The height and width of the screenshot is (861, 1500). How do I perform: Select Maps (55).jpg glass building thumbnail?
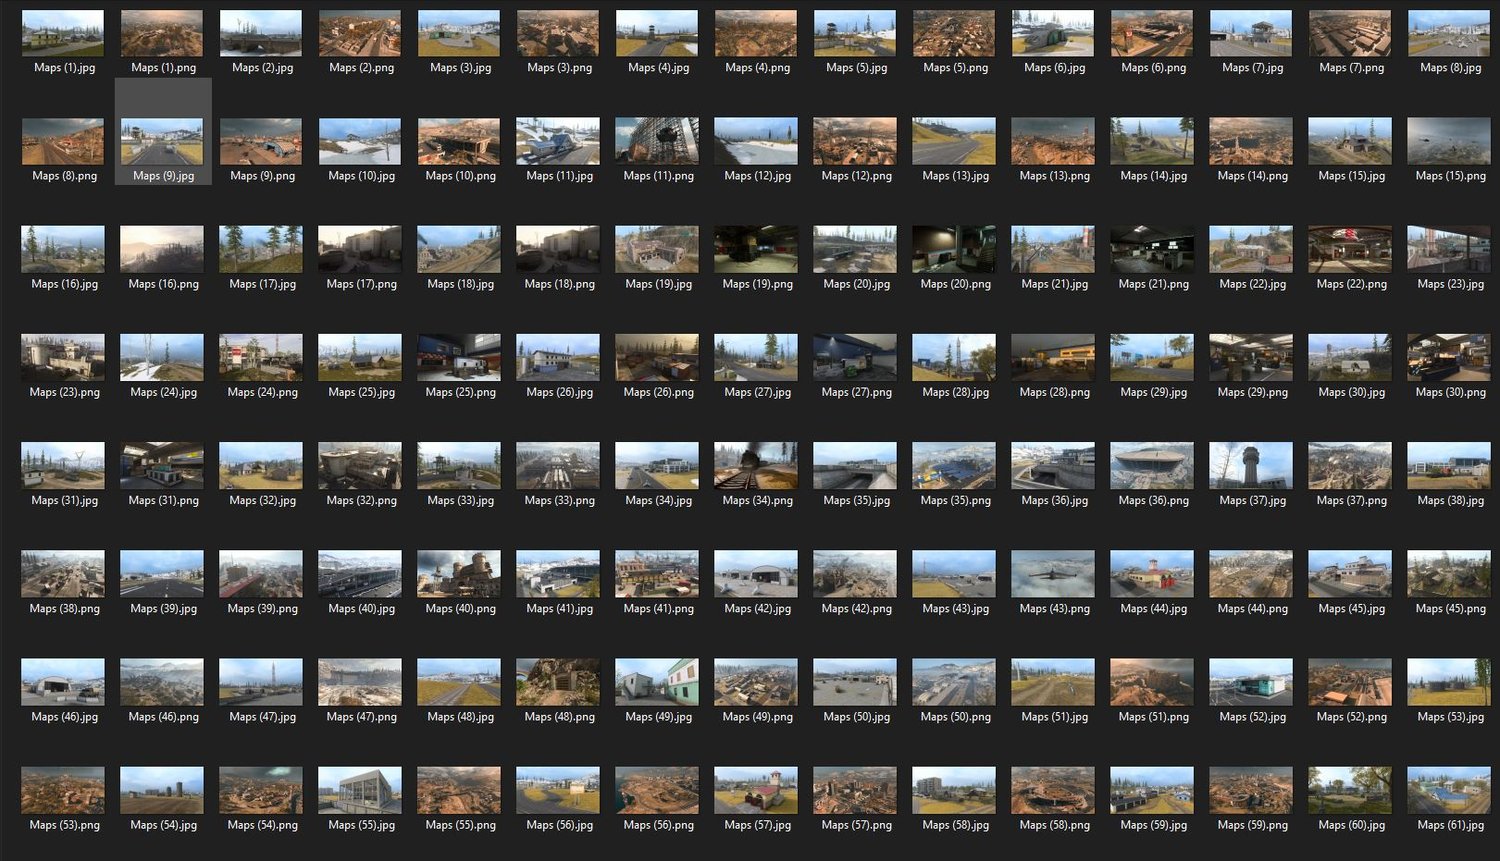[360, 790]
